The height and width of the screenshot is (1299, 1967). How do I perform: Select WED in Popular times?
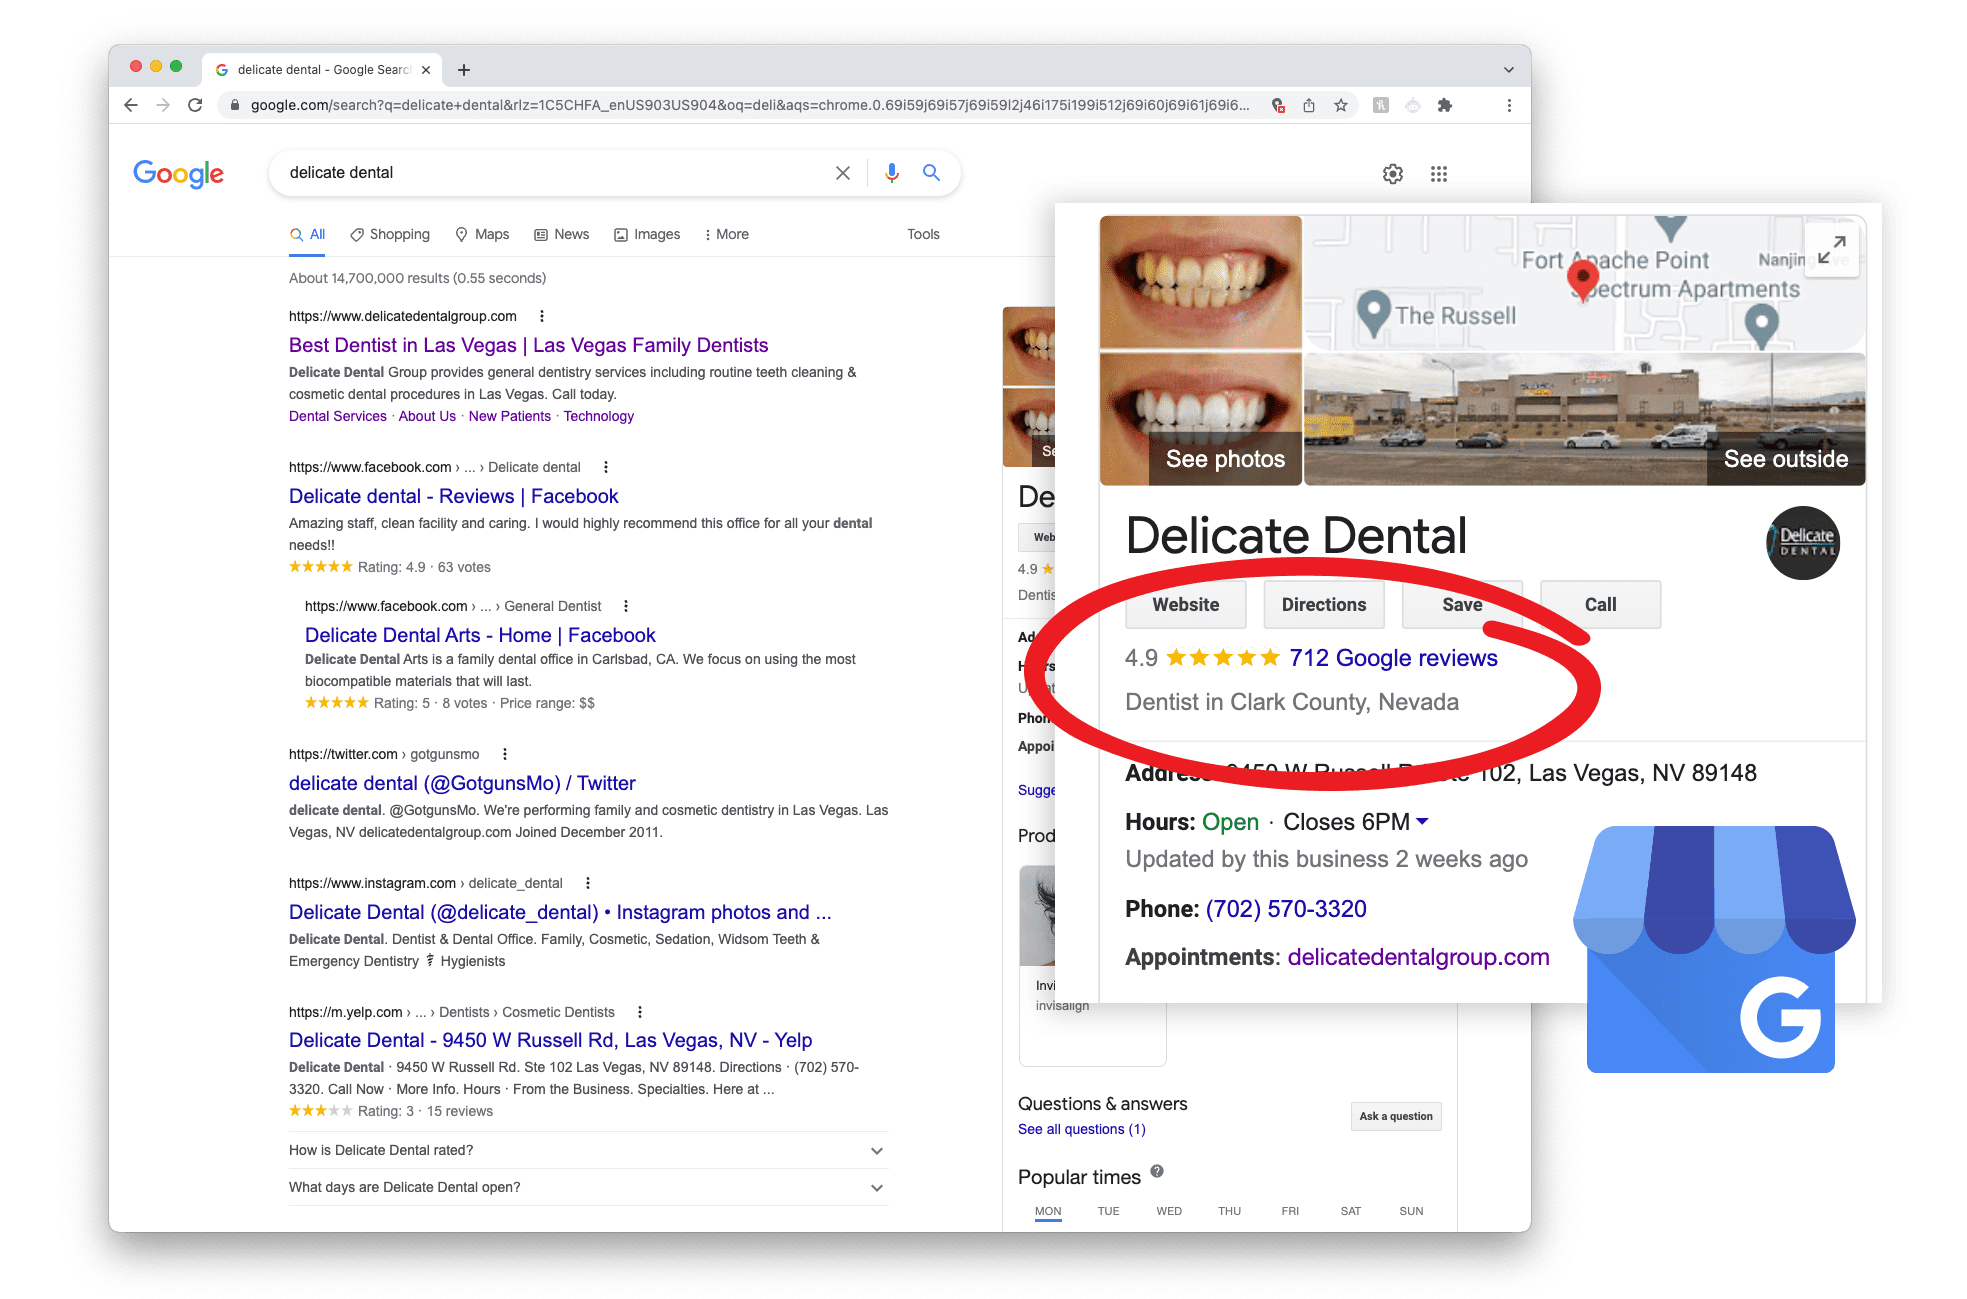tap(1169, 1211)
